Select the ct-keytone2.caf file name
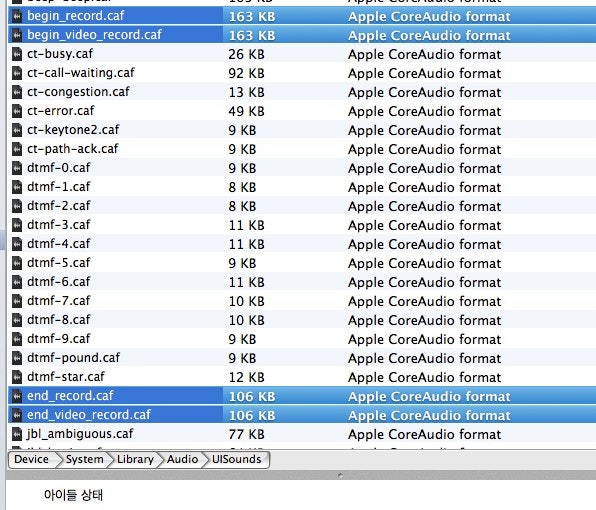The width and height of the screenshot is (596, 510). [x=73, y=130]
